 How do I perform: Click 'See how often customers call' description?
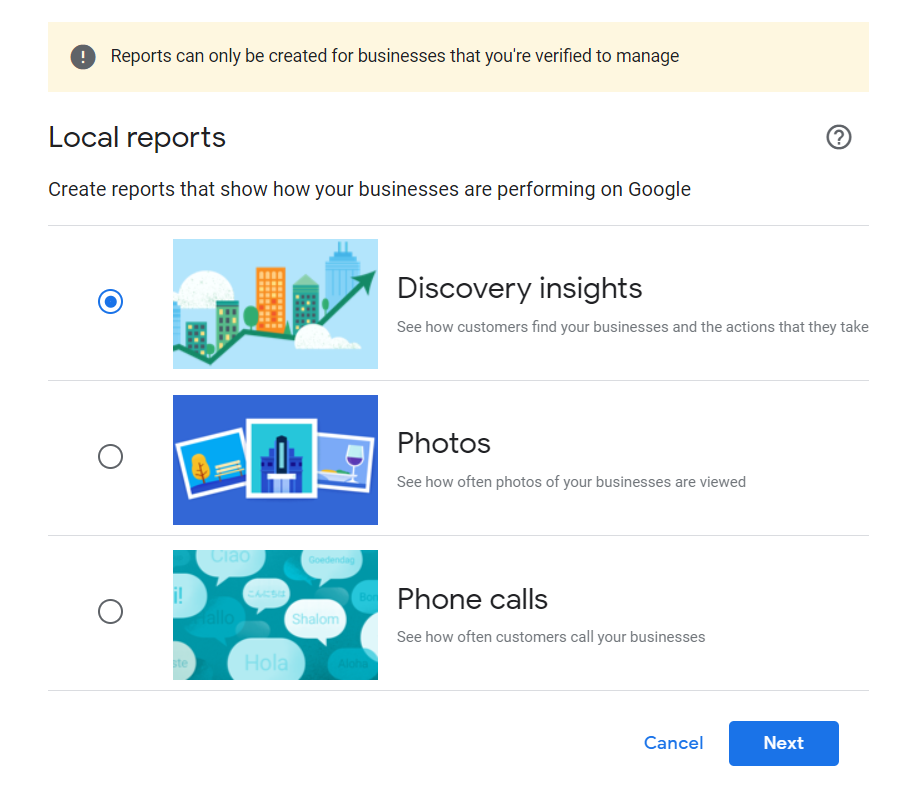click(x=551, y=637)
